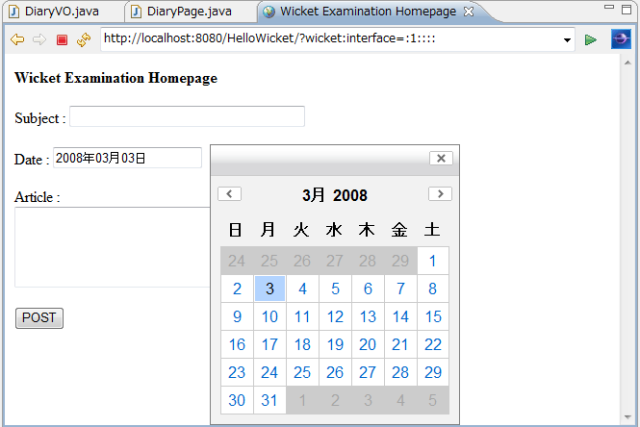Viewport: 640px width, 427px height.
Task: Open the URL history dropdown arrow
Action: (x=567, y=40)
